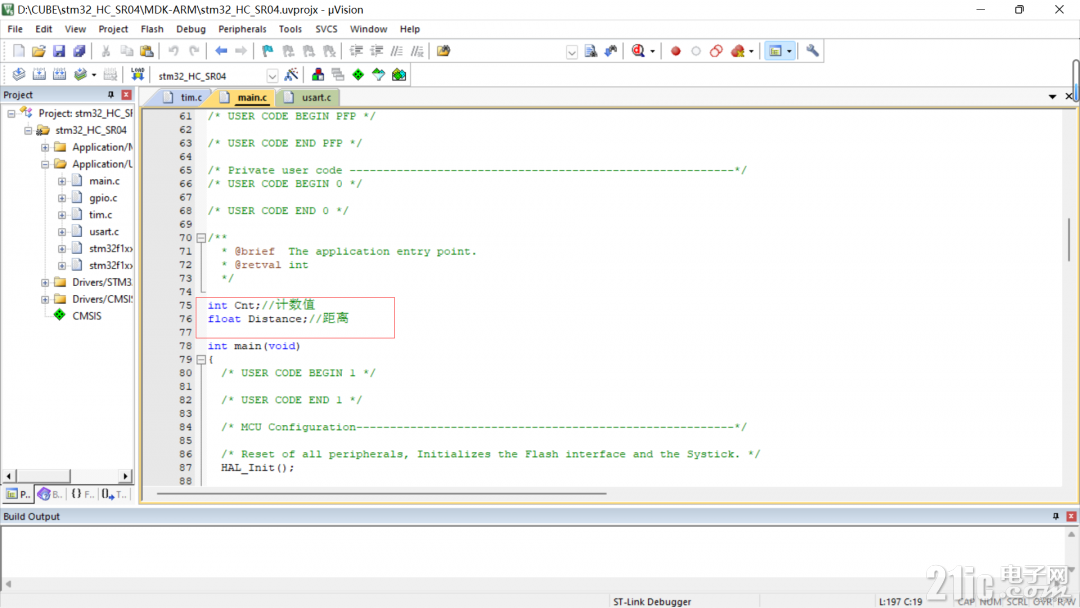Open the debug session dropdown arrow
This screenshot has height=608, width=1080.
coord(652,51)
